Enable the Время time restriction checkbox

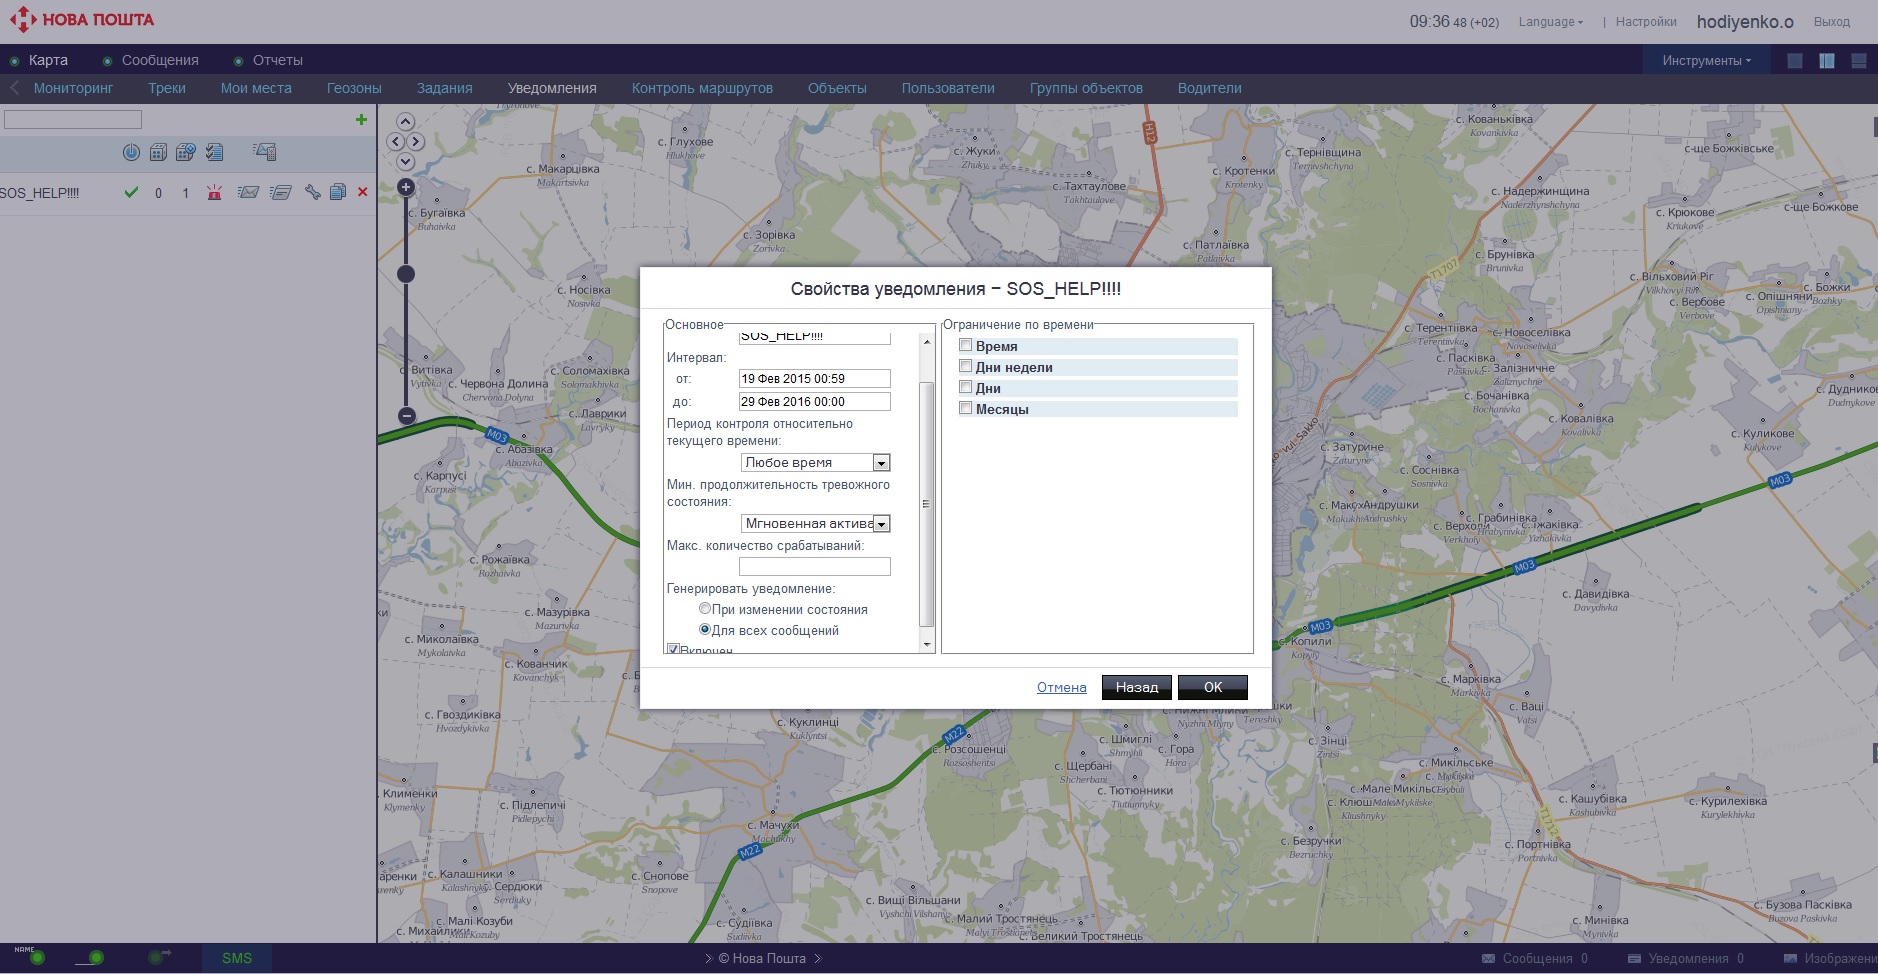[966, 345]
